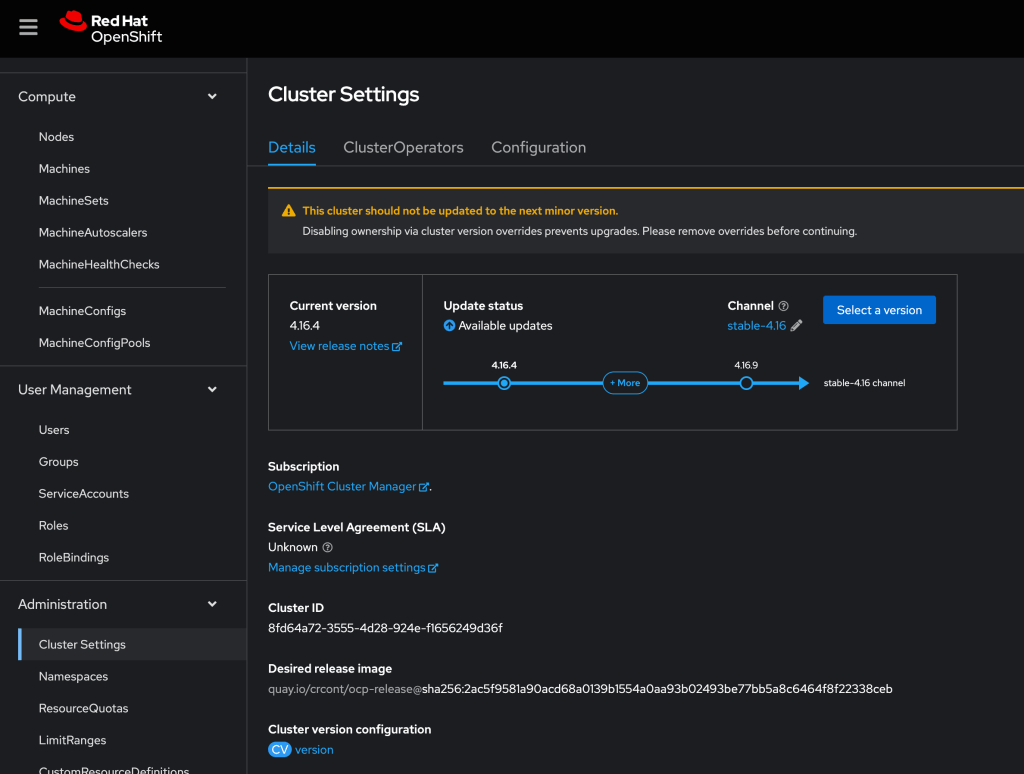Image resolution: width=1024 pixels, height=774 pixels.
Task: Click the Available updates arrow icon
Action: (x=449, y=326)
